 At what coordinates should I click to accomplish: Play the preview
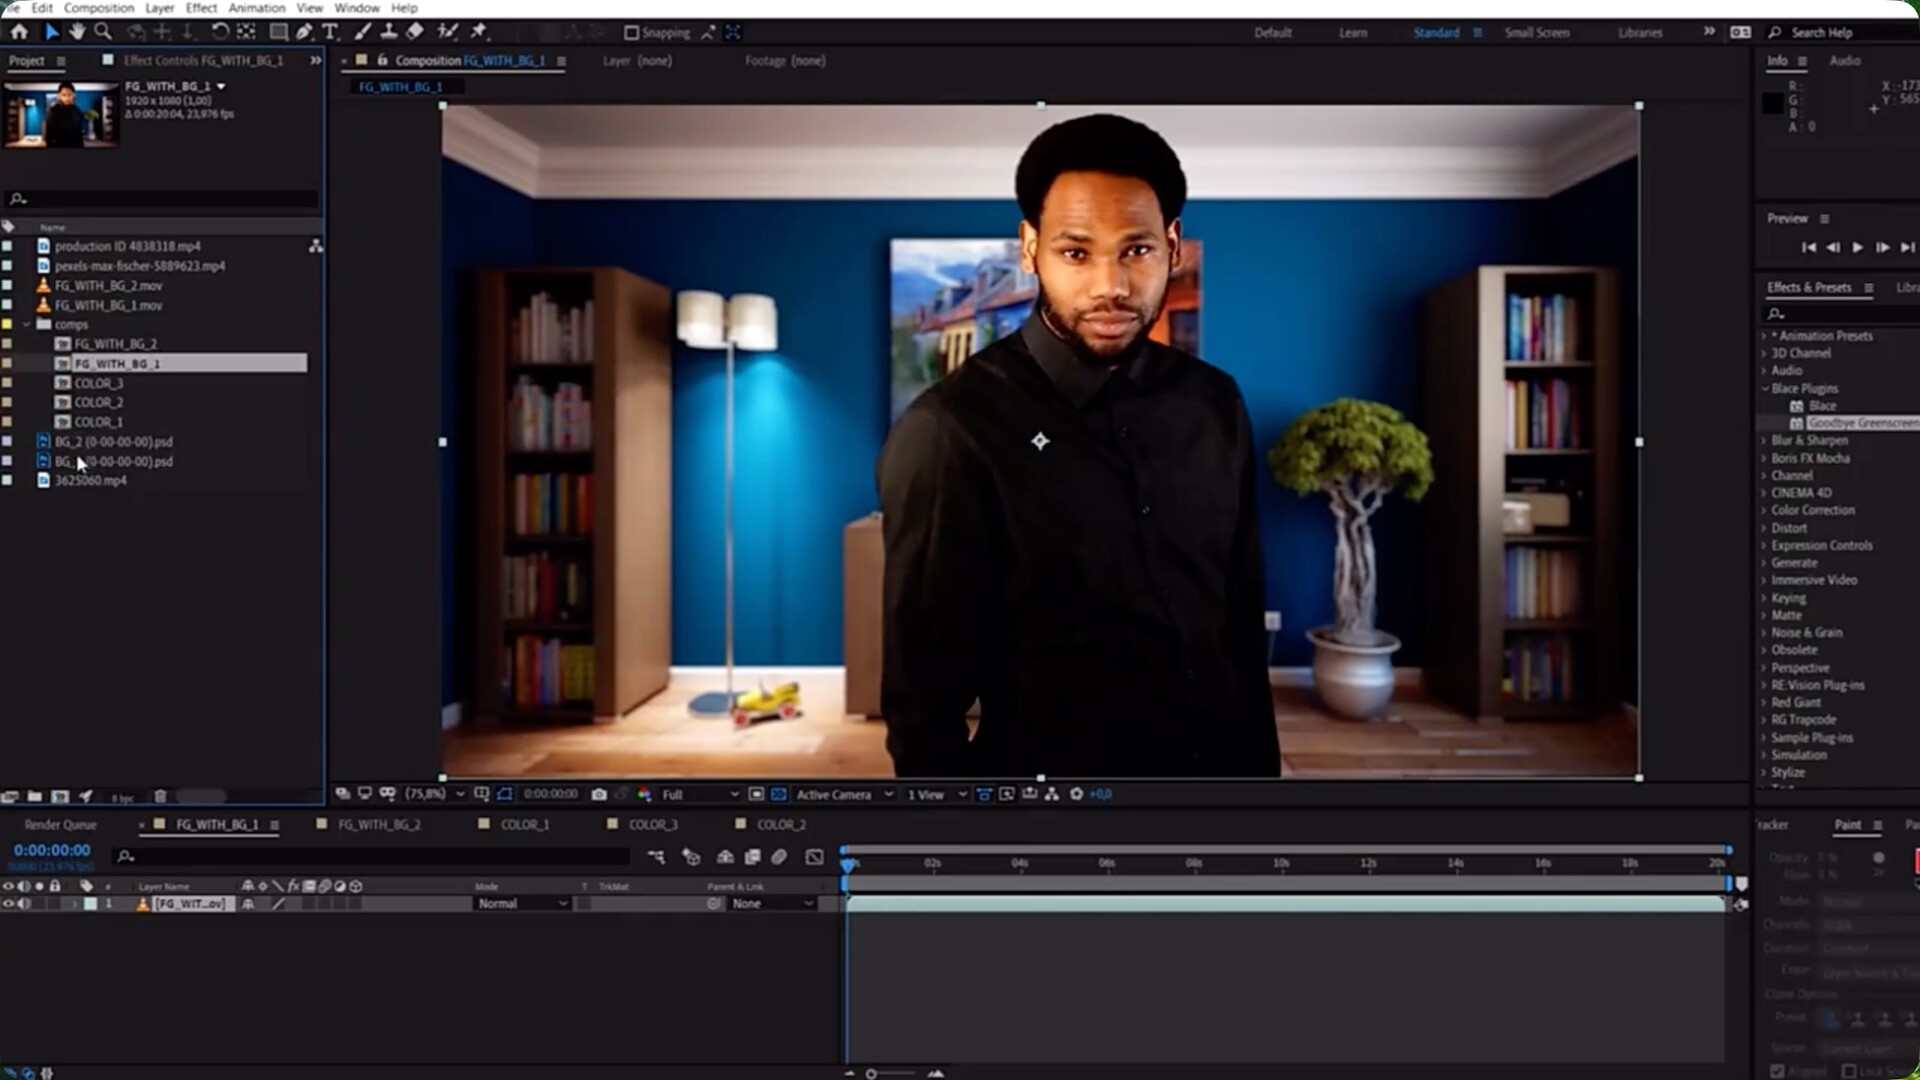pyautogui.click(x=1857, y=247)
